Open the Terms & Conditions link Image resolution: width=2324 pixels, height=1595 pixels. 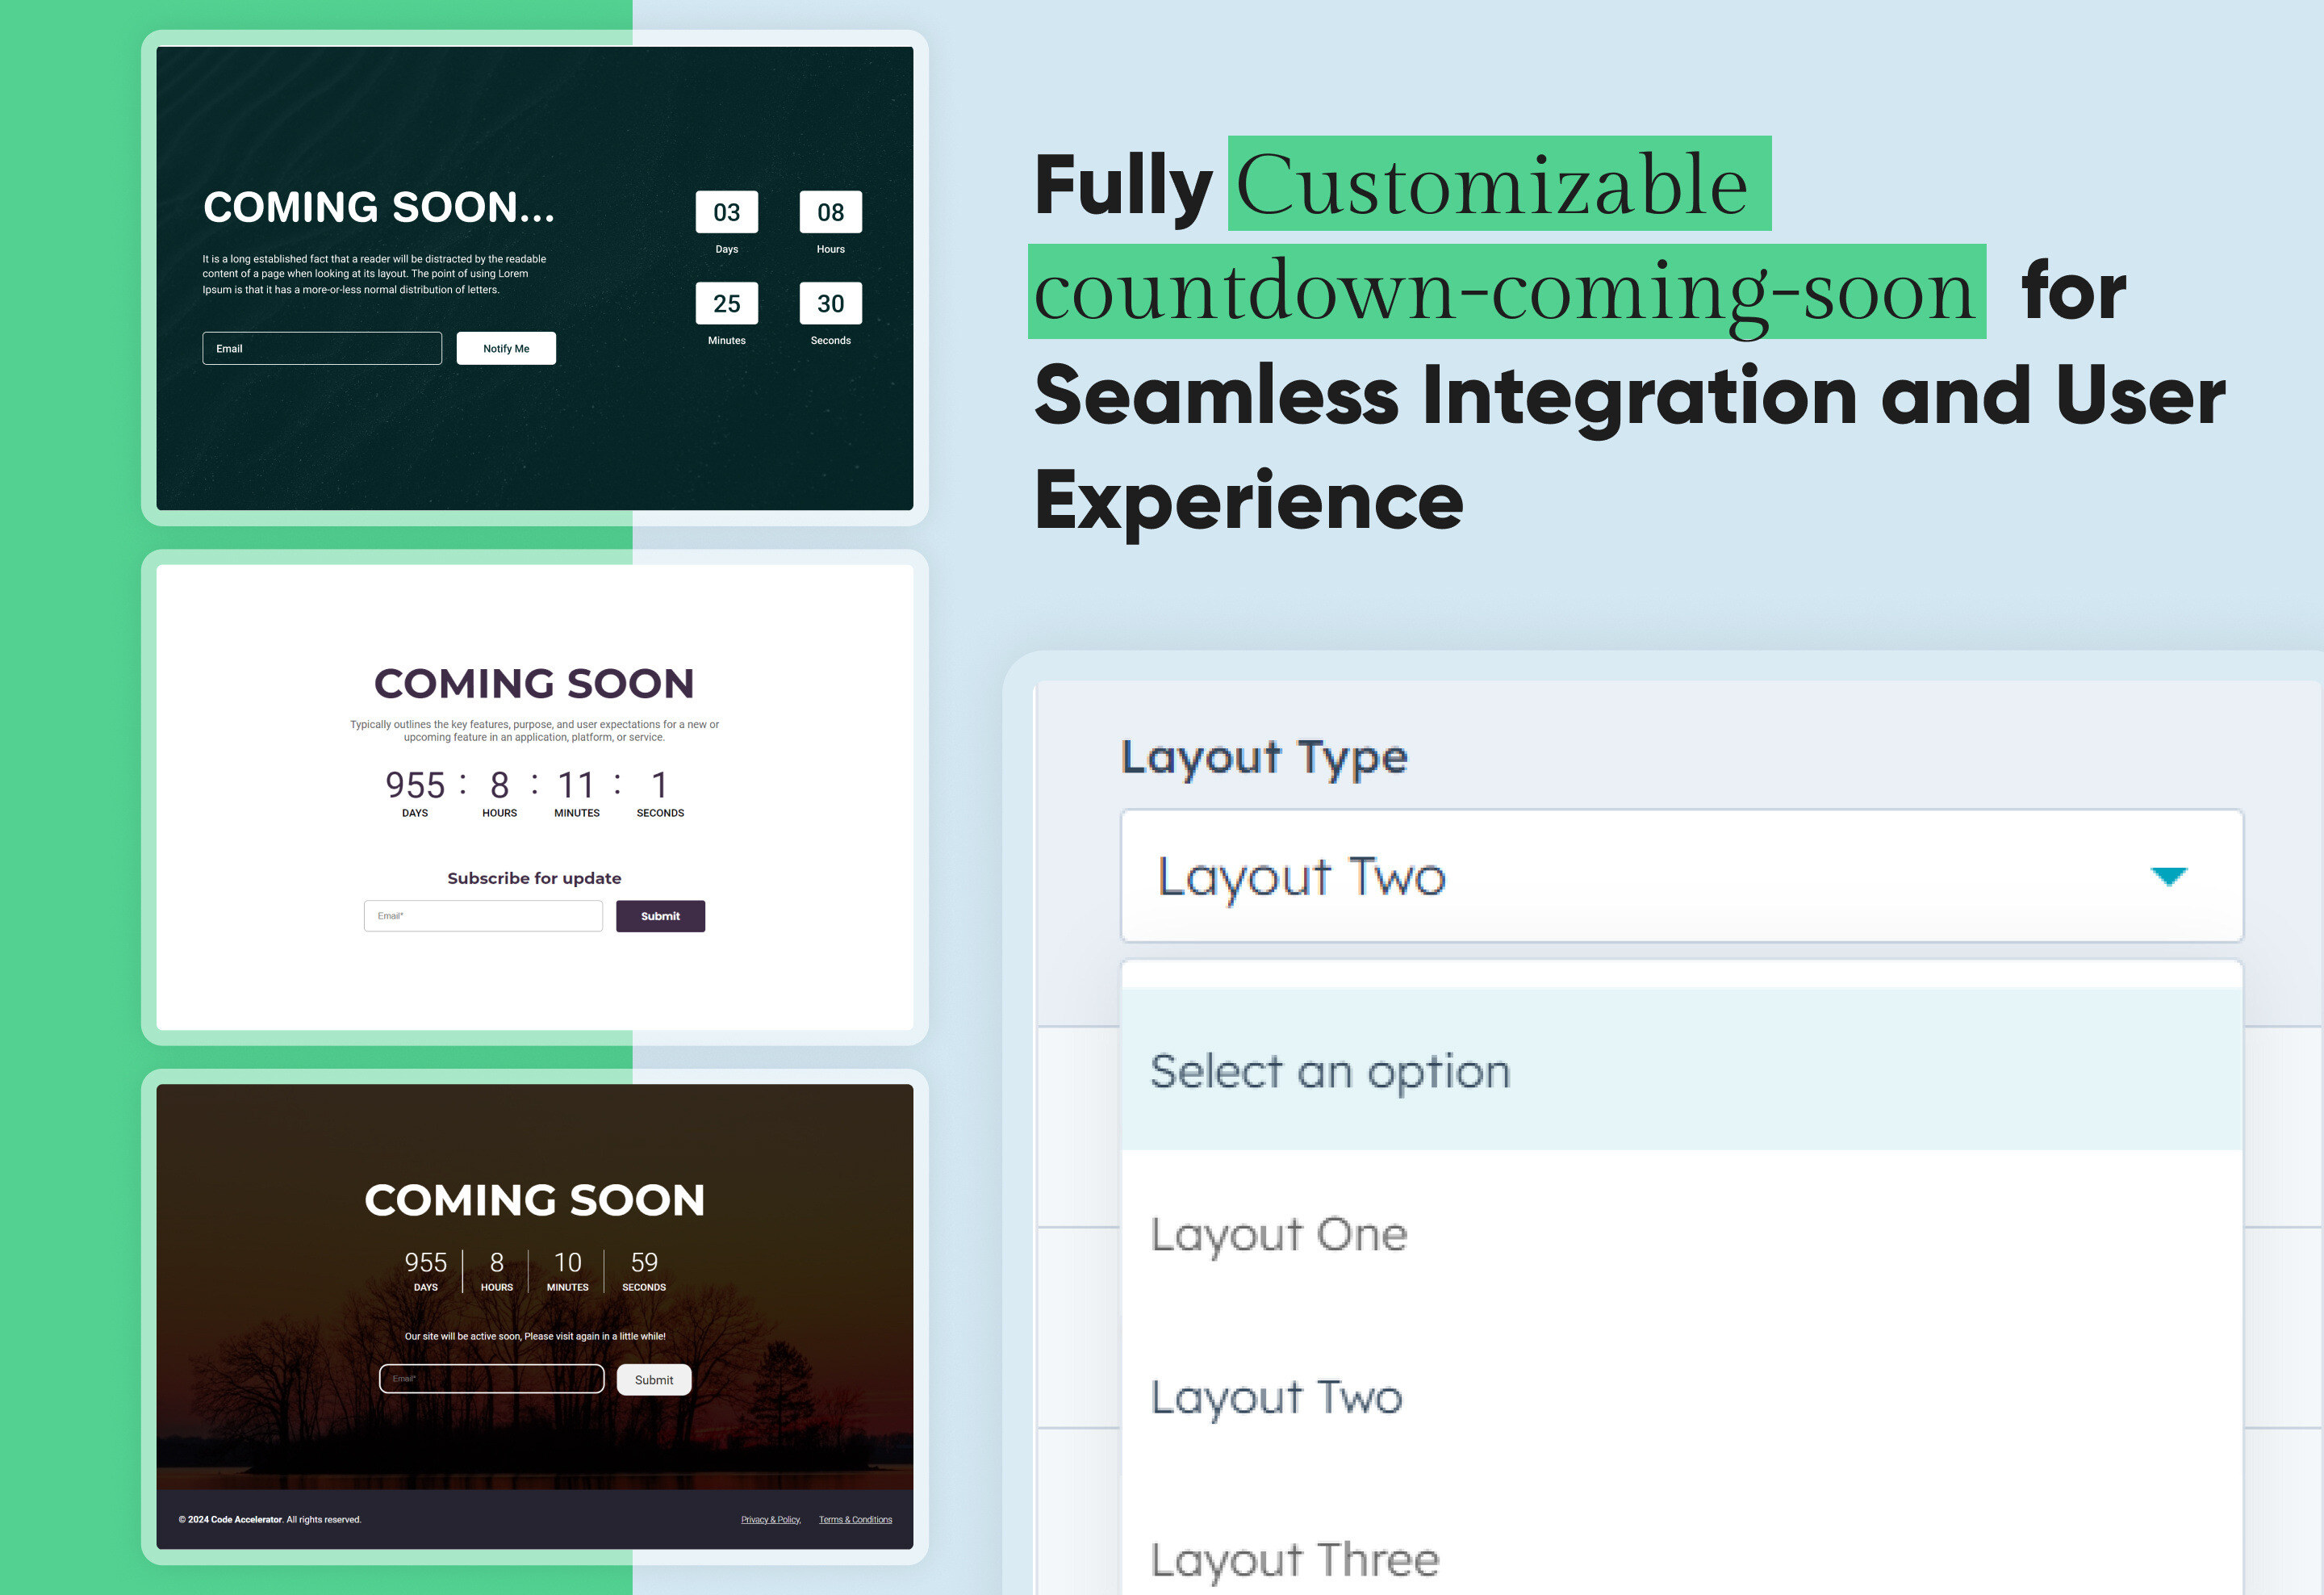pyautogui.click(x=855, y=1520)
